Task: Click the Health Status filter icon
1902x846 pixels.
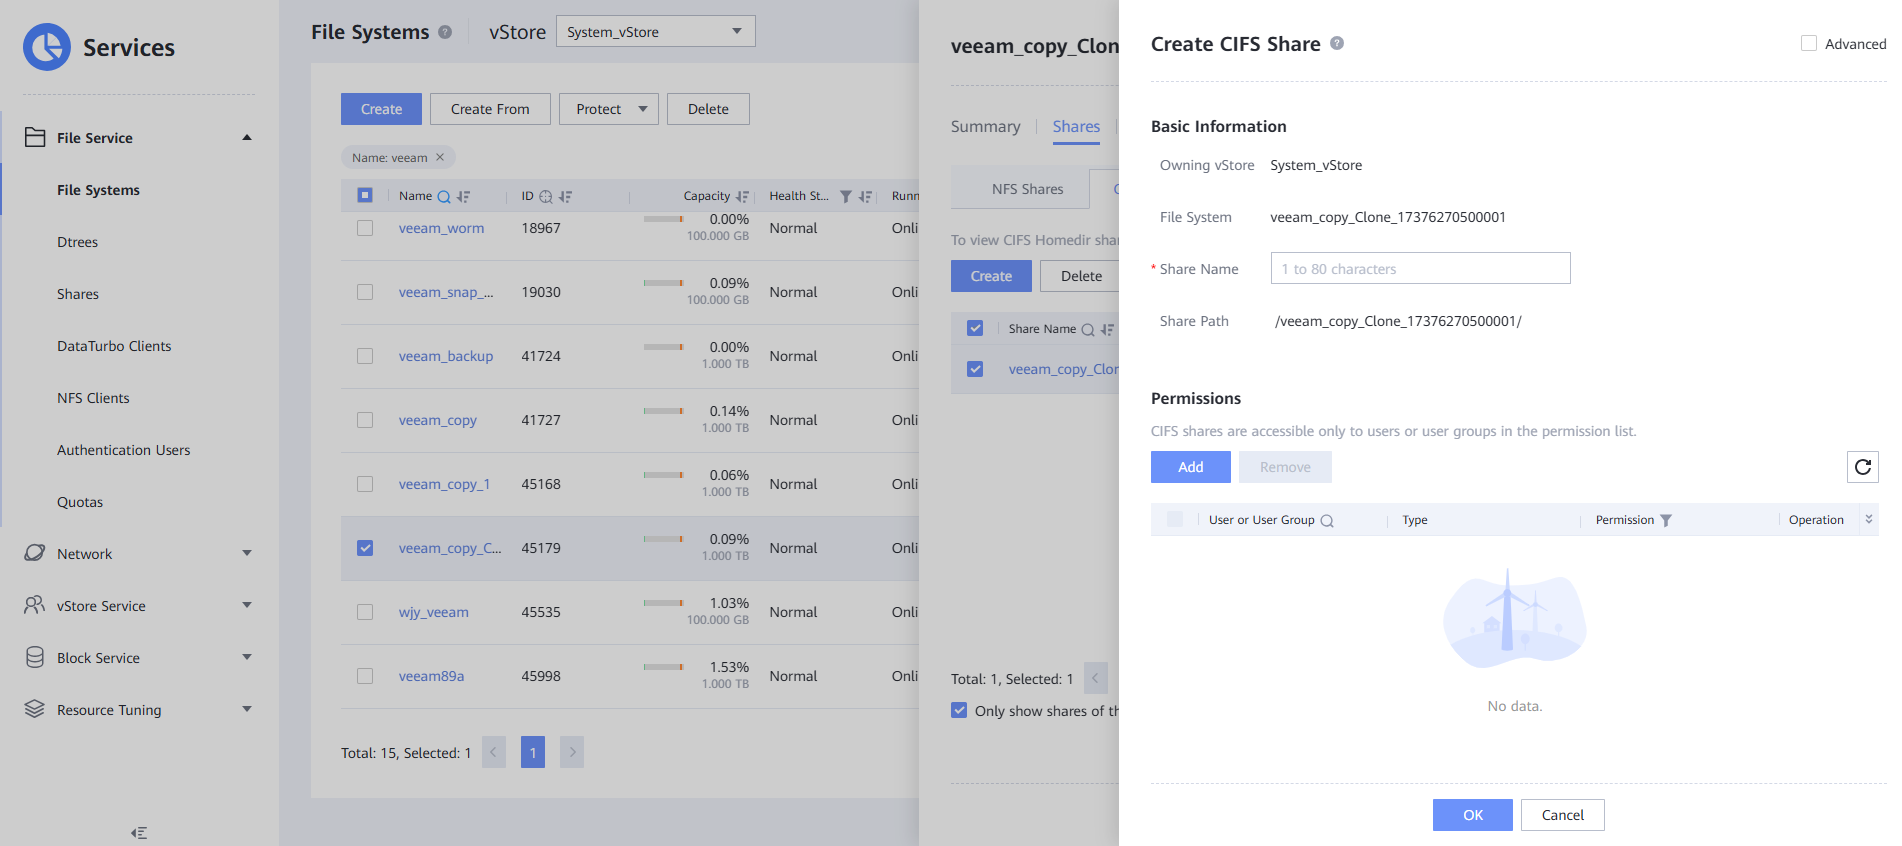Action: pyautogui.click(x=846, y=197)
